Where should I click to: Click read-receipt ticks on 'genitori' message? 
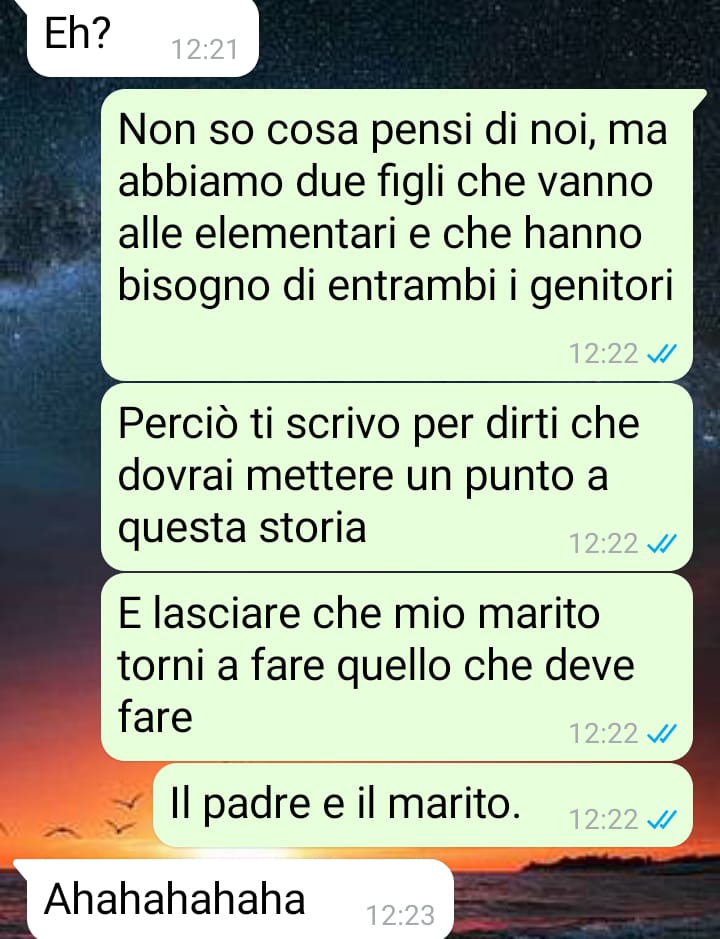click(x=662, y=354)
